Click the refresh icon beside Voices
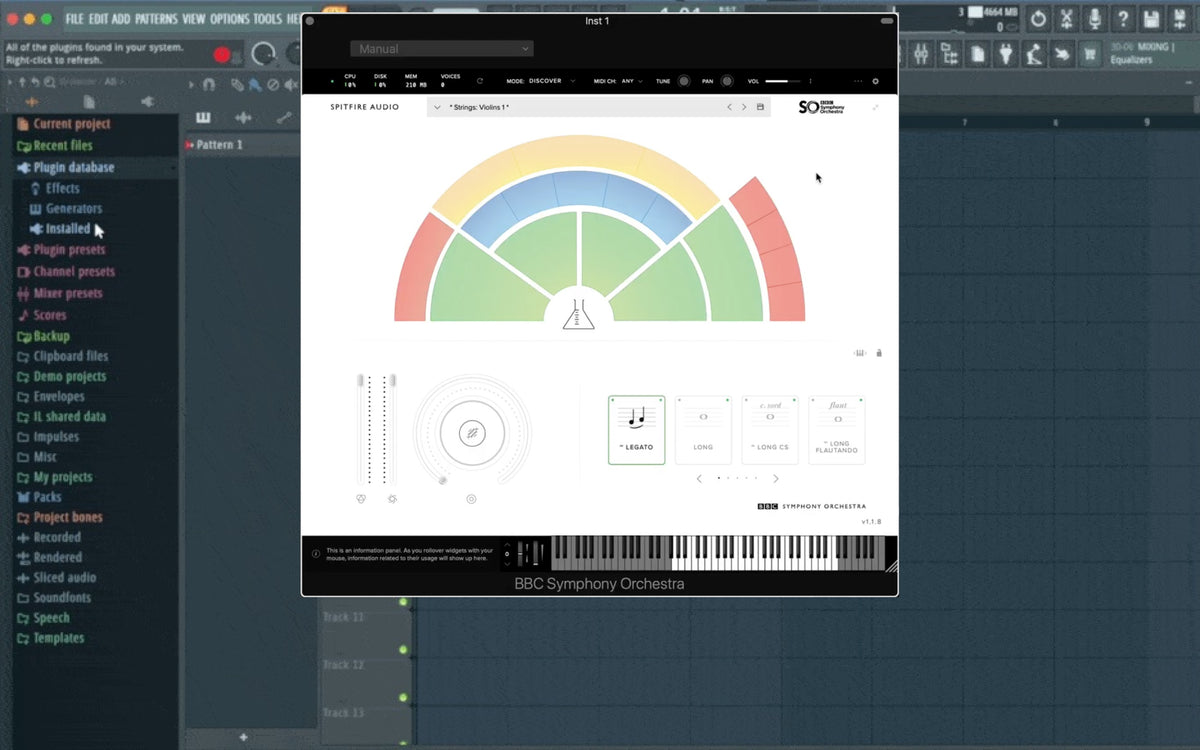Viewport: 1200px width, 750px height. (480, 81)
